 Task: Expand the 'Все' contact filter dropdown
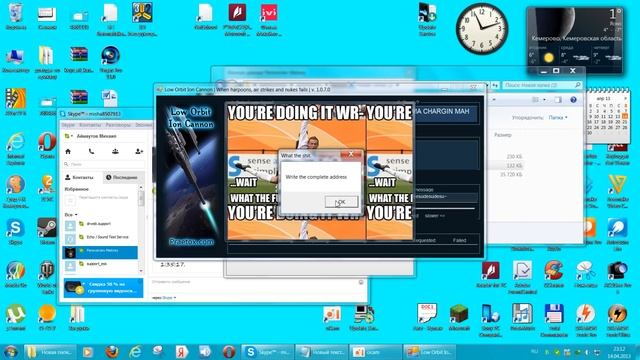coord(71,215)
